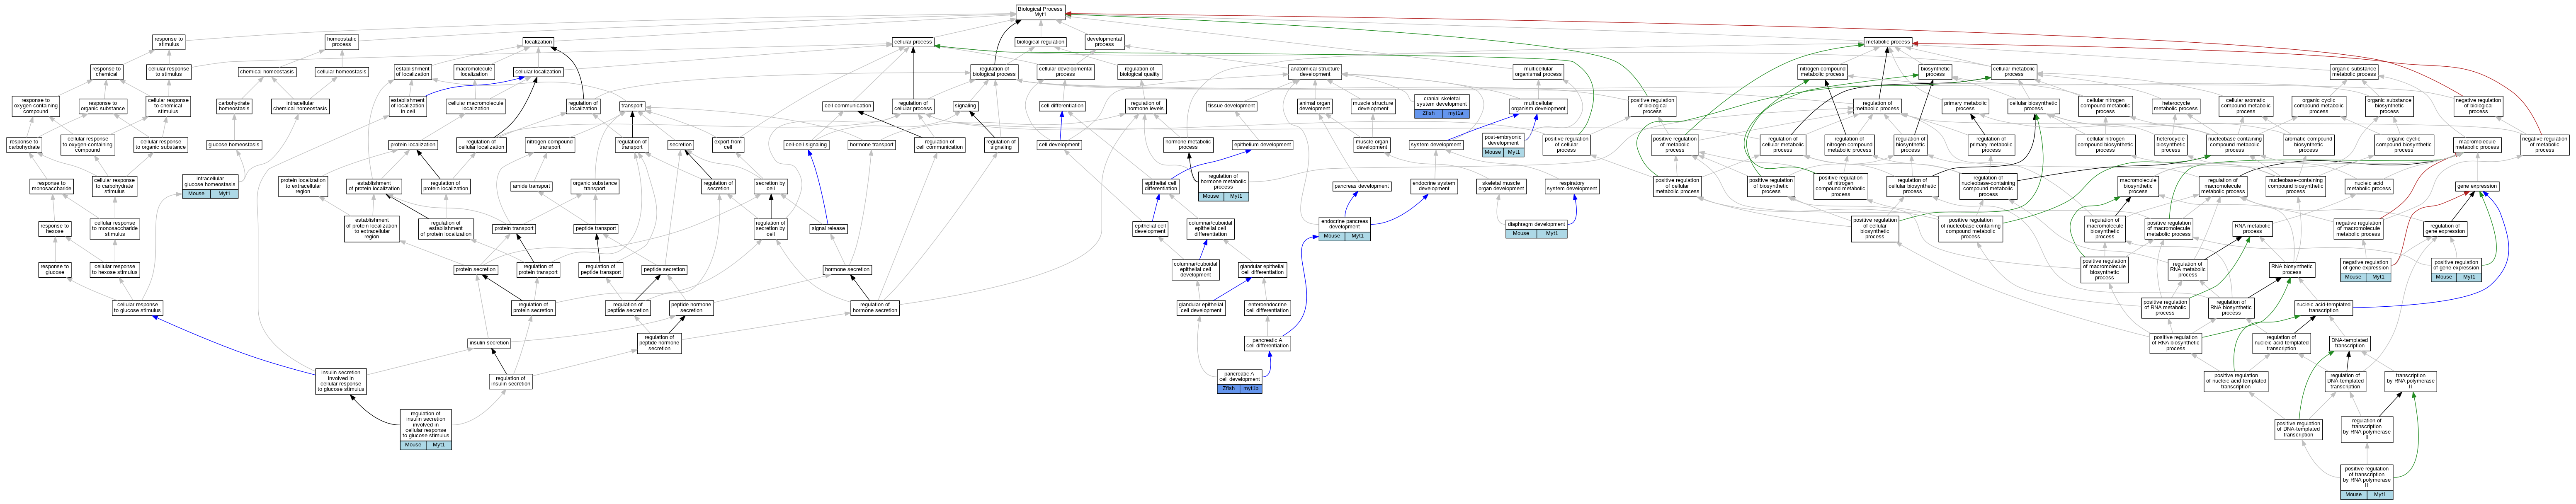Click the 'response to hexose' node
Viewport: 2576px width, 504px height.
coord(55,229)
